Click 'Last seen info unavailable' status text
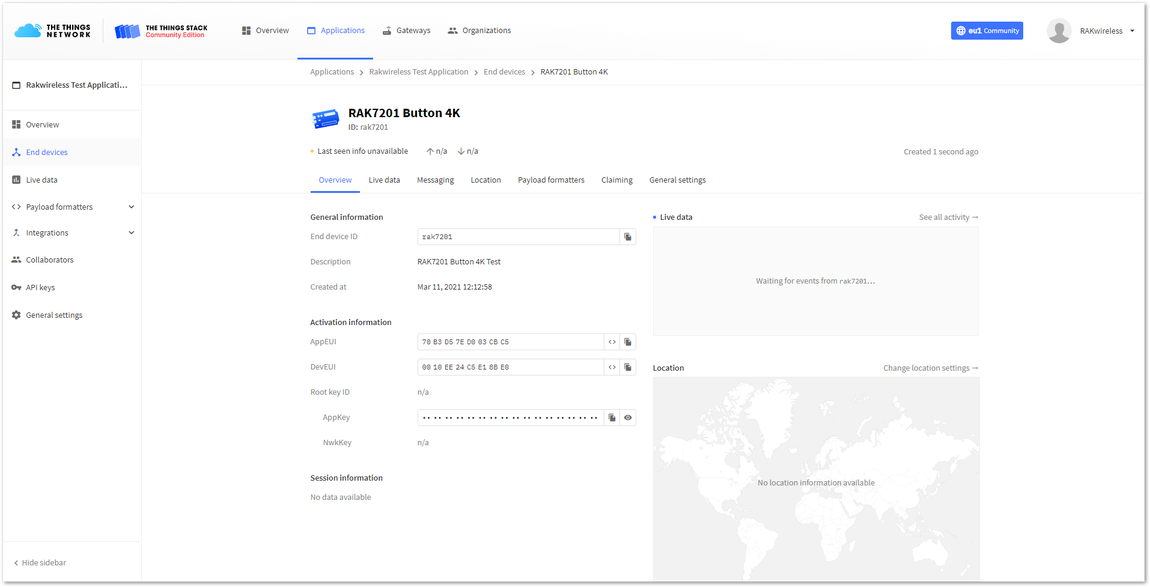Viewport: 1150px width, 587px height. 362,151
